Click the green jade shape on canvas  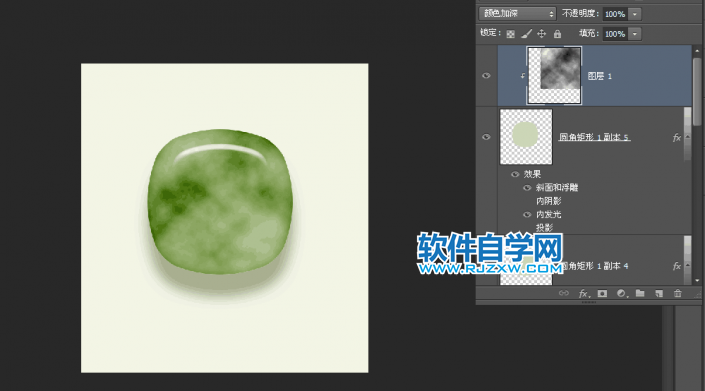(x=220, y=202)
